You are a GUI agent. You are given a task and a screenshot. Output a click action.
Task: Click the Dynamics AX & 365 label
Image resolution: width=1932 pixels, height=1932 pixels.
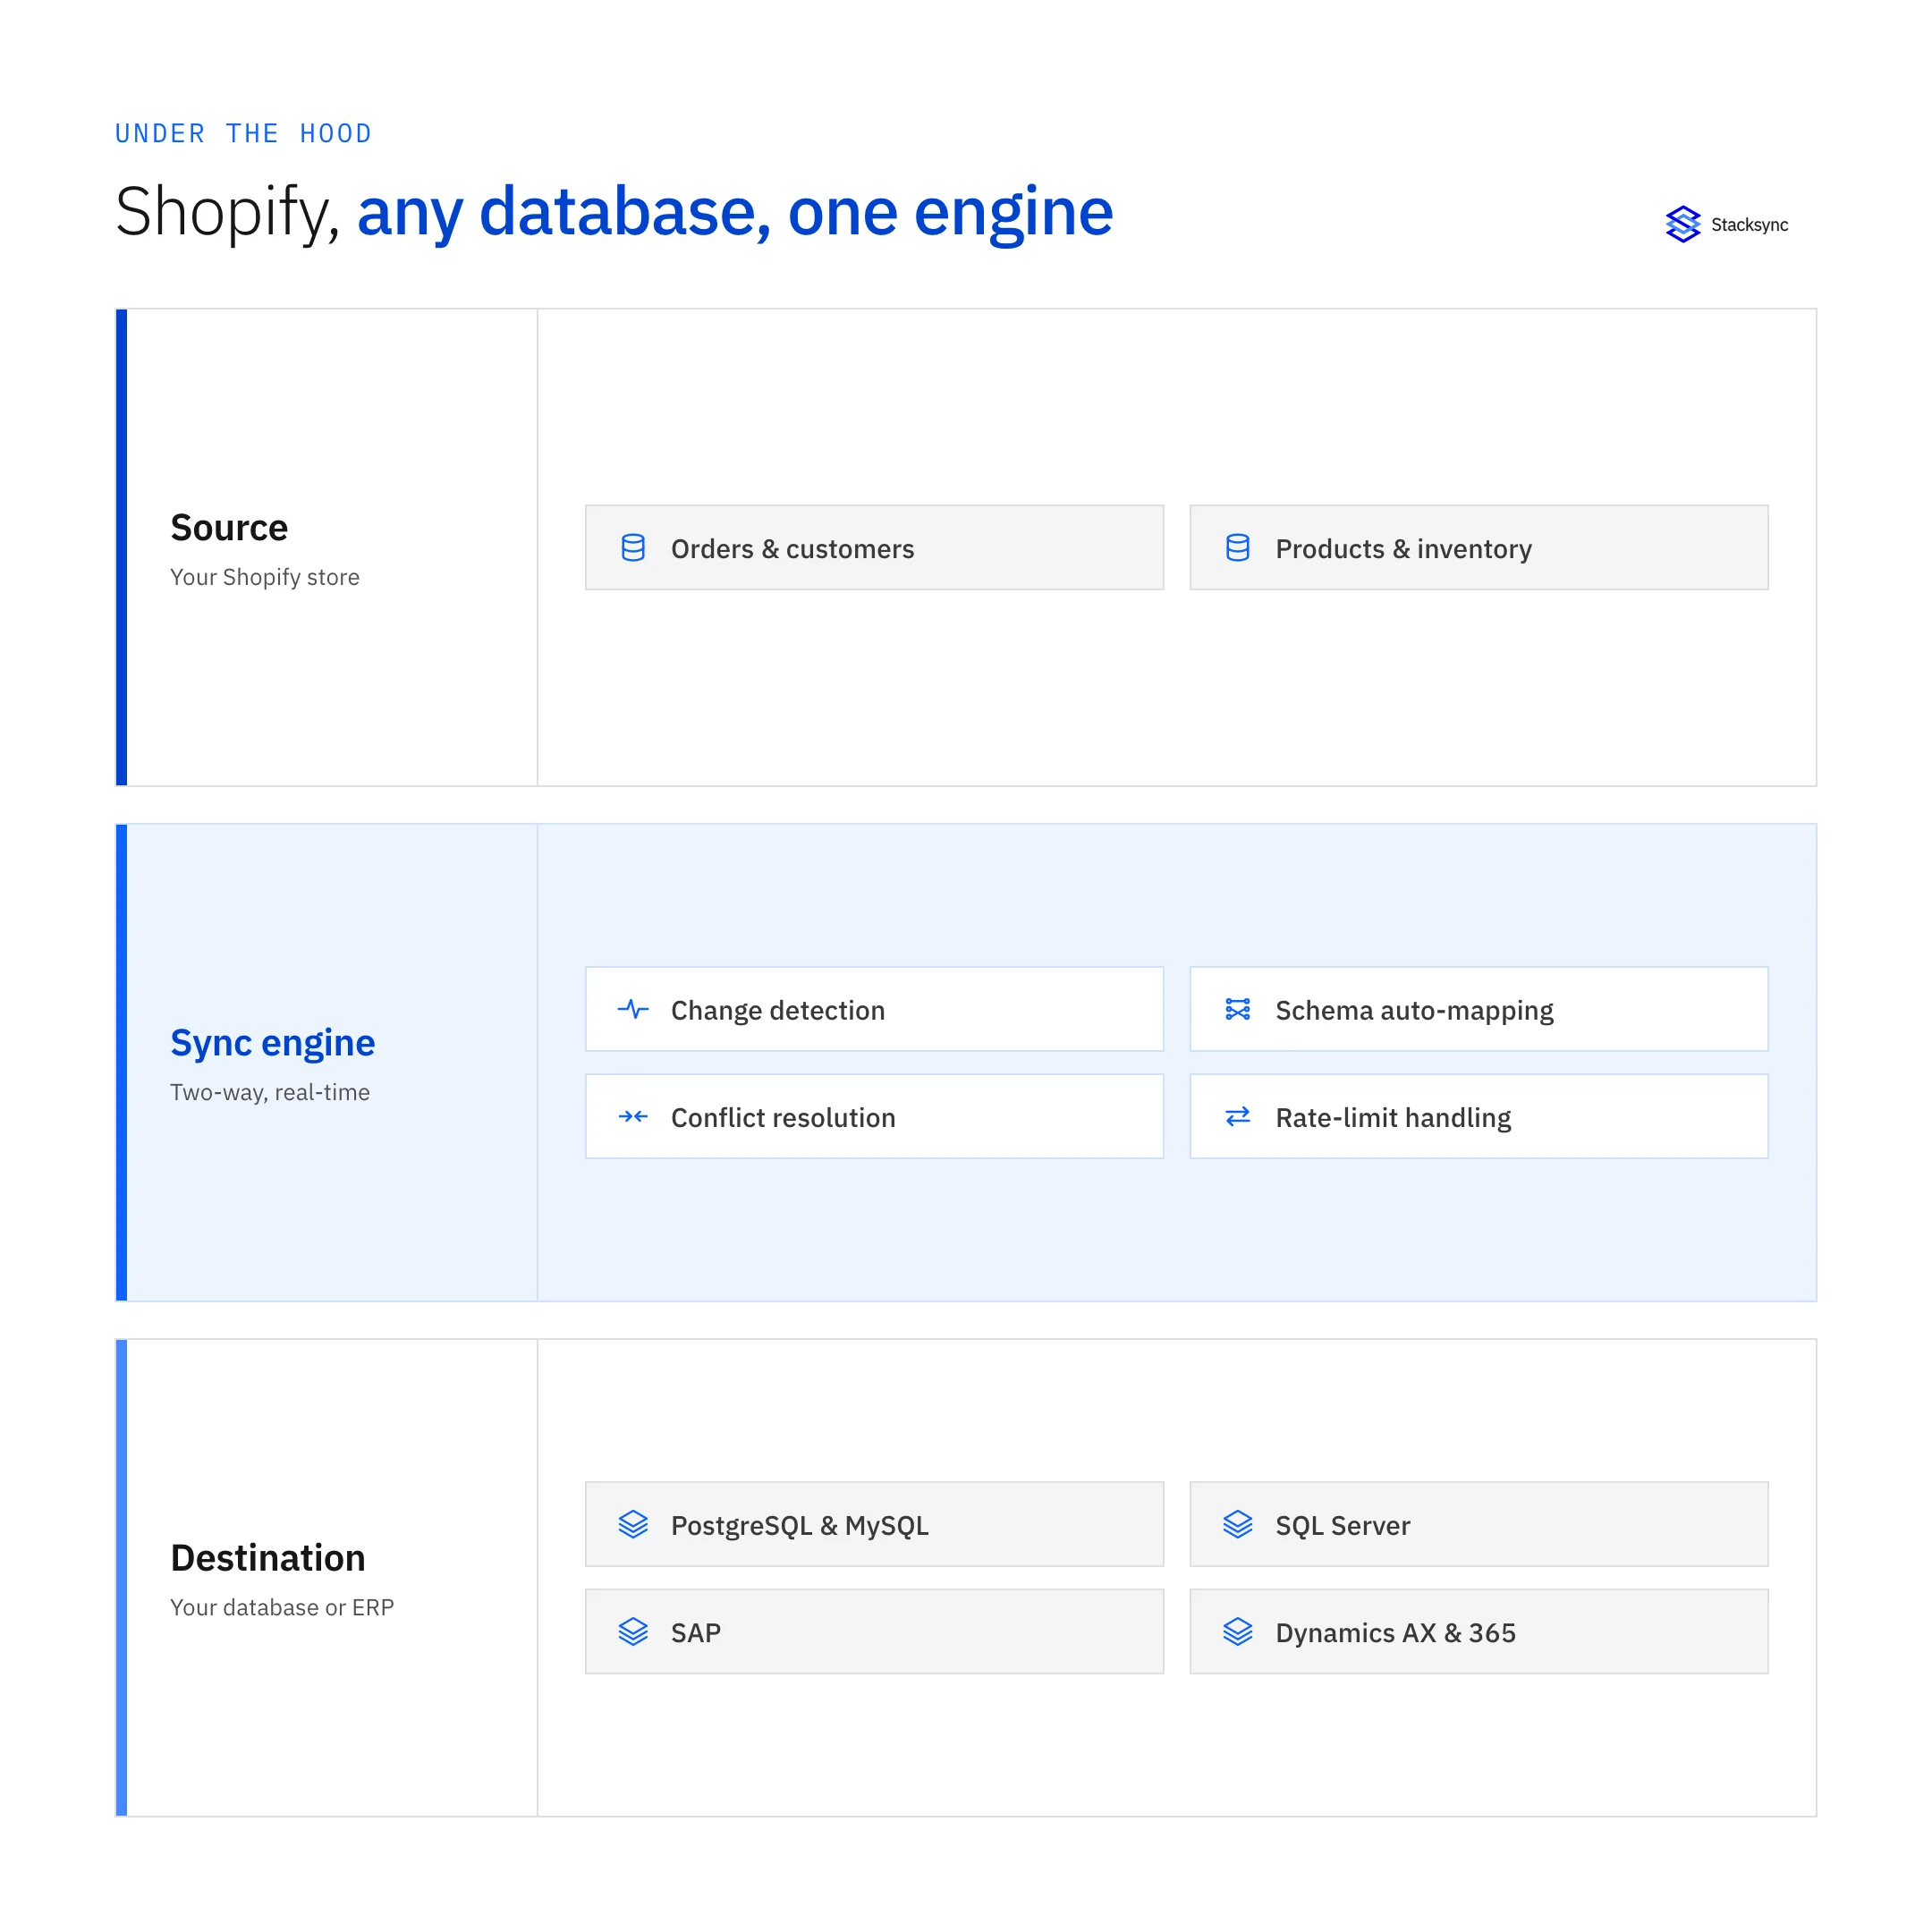pos(1395,1633)
